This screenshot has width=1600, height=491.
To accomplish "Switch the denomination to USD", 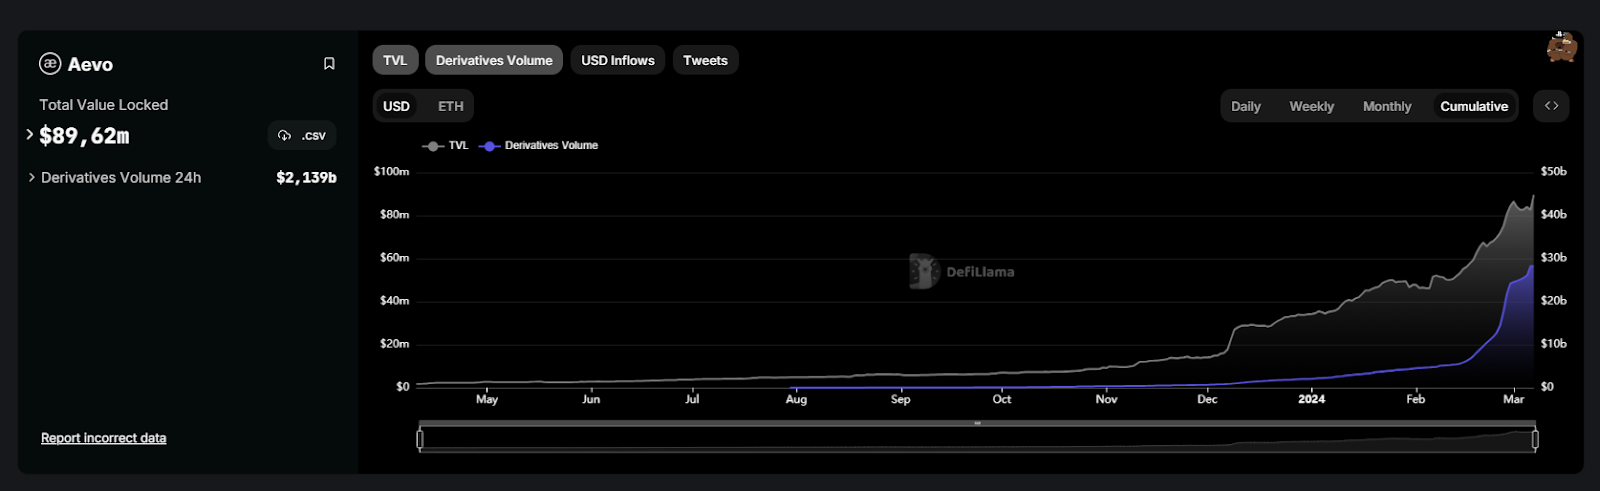I will pyautogui.click(x=397, y=106).
